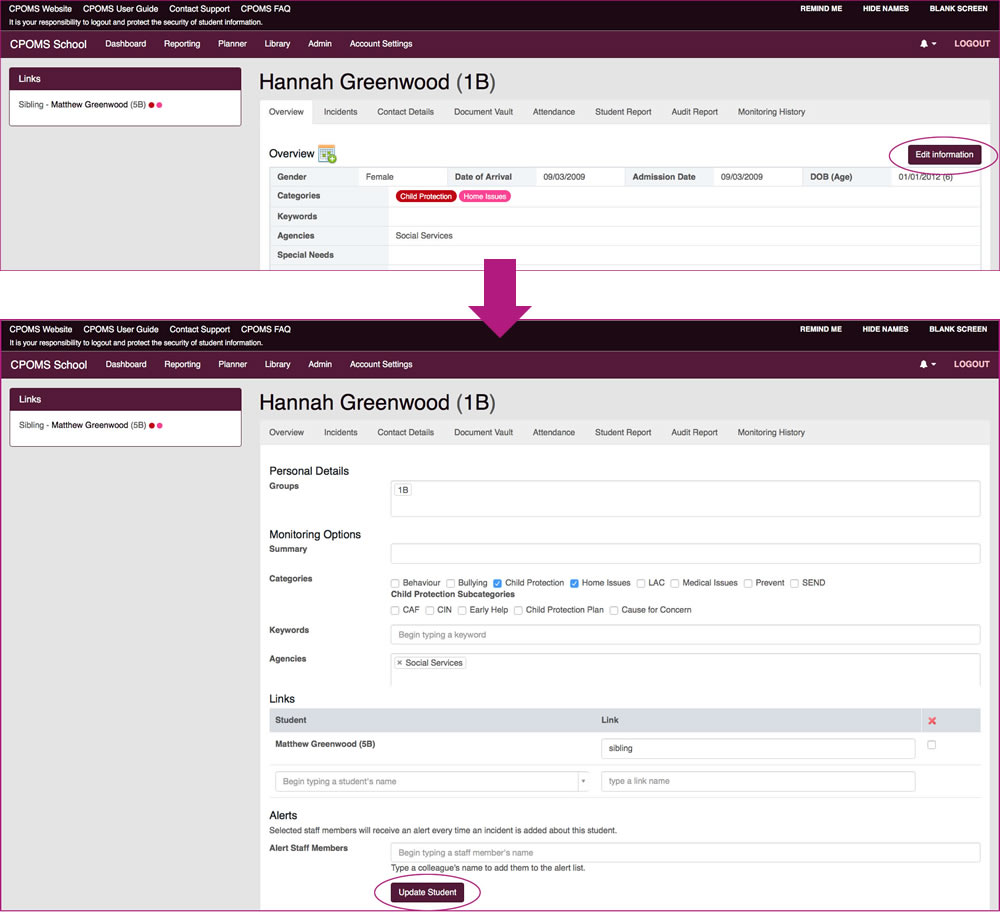Open the Document Vault tab on the Overview page

[x=483, y=112]
